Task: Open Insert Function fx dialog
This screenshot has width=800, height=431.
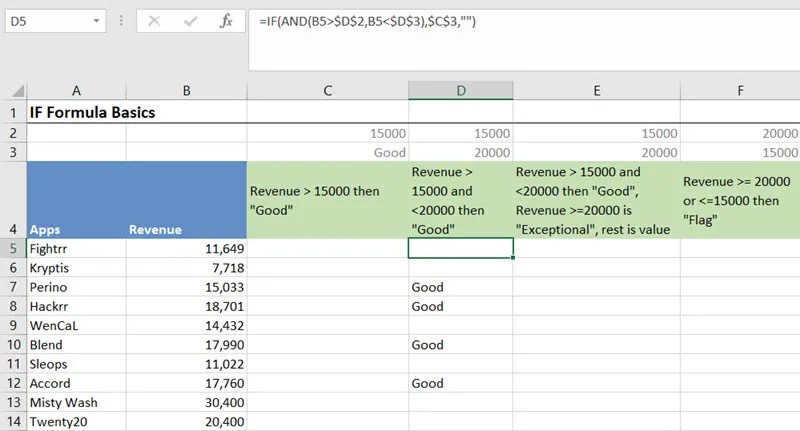Action: tap(227, 20)
